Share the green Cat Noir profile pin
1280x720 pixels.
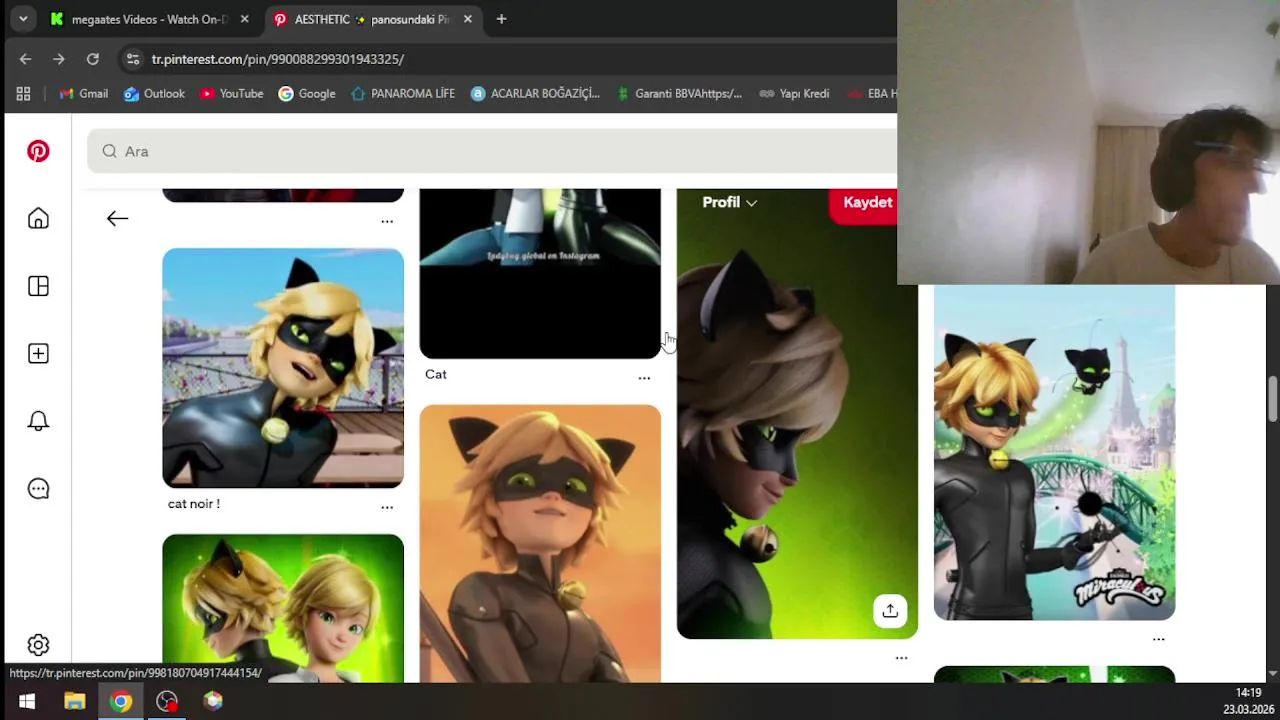click(x=890, y=611)
